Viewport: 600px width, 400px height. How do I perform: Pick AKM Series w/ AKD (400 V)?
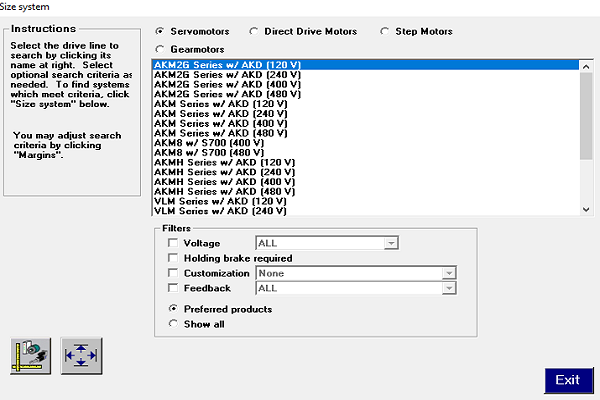[x=366, y=123]
